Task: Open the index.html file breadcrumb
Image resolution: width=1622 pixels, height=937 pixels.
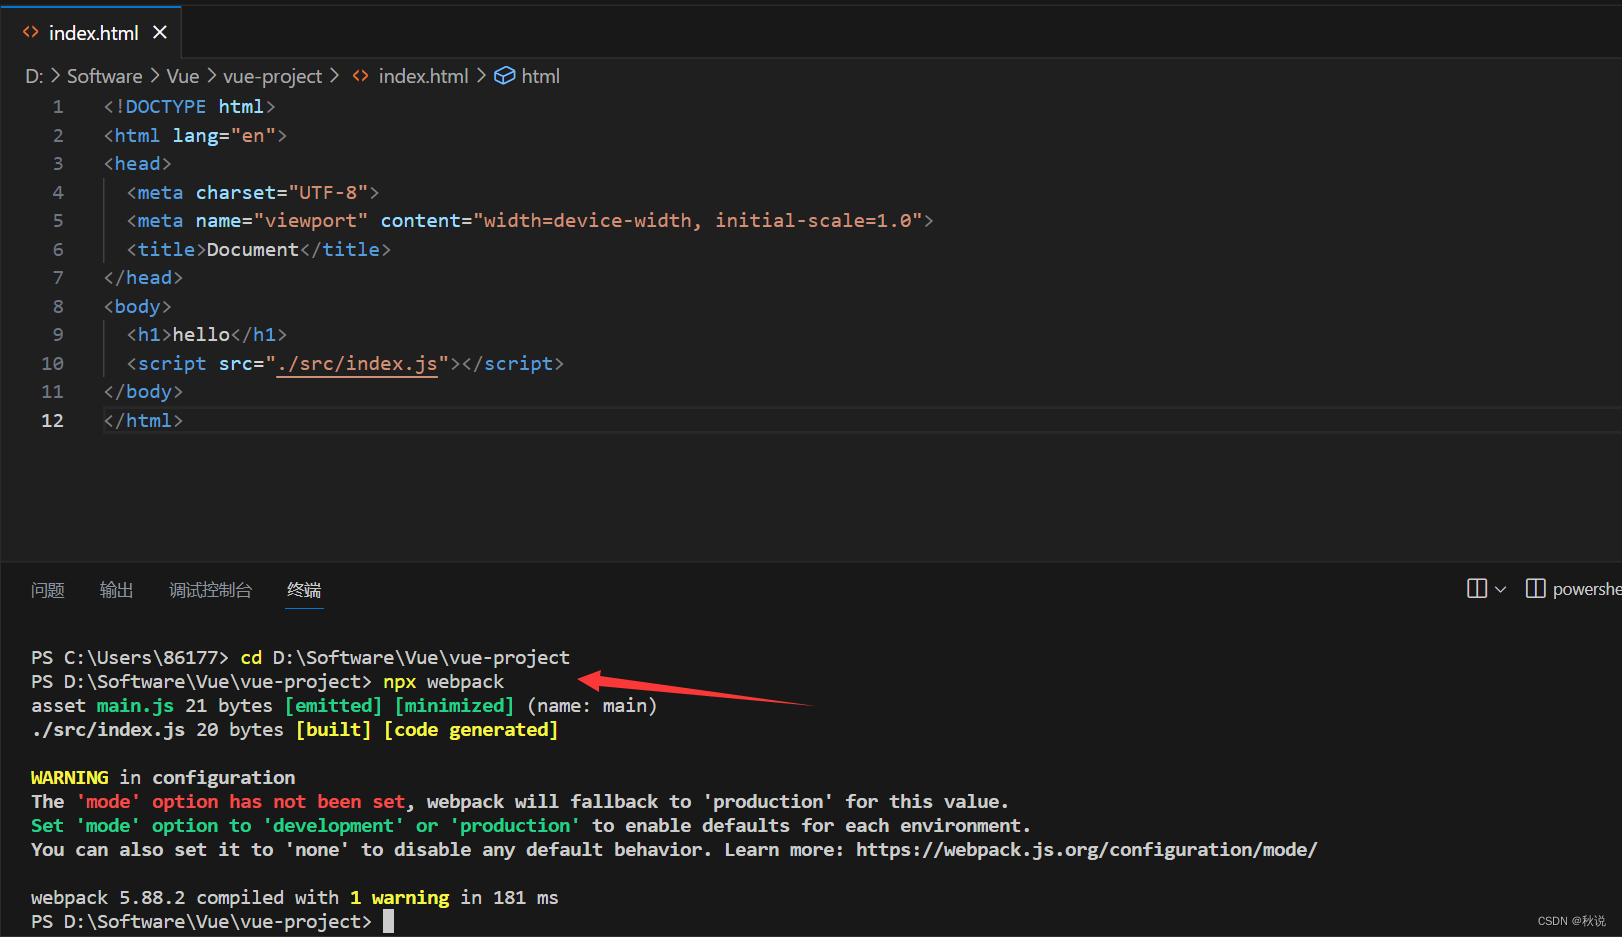Action: pyautogui.click(x=423, y=76)
